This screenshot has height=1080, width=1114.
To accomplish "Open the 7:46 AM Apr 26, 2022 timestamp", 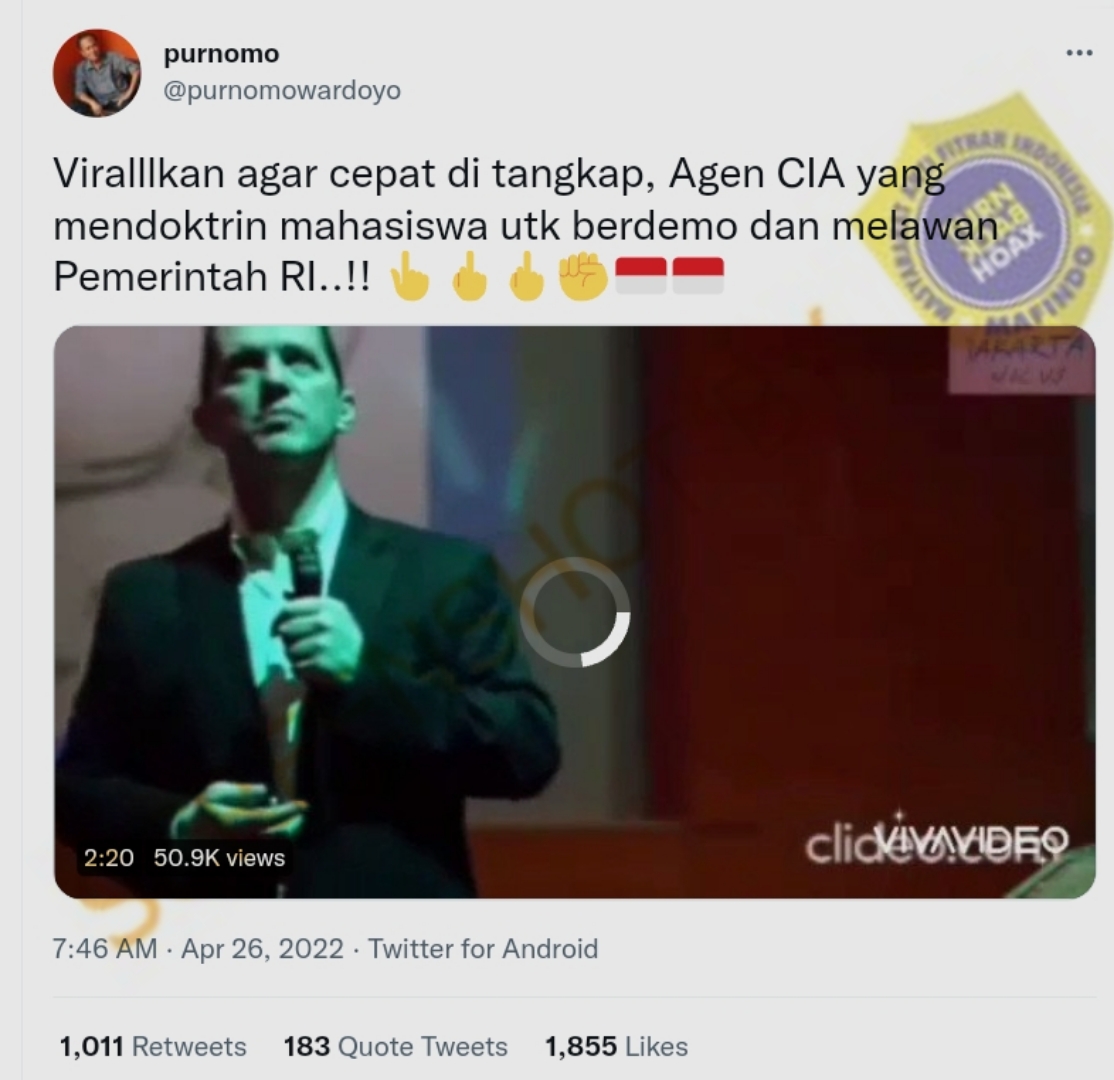I will tap(198, 949).
